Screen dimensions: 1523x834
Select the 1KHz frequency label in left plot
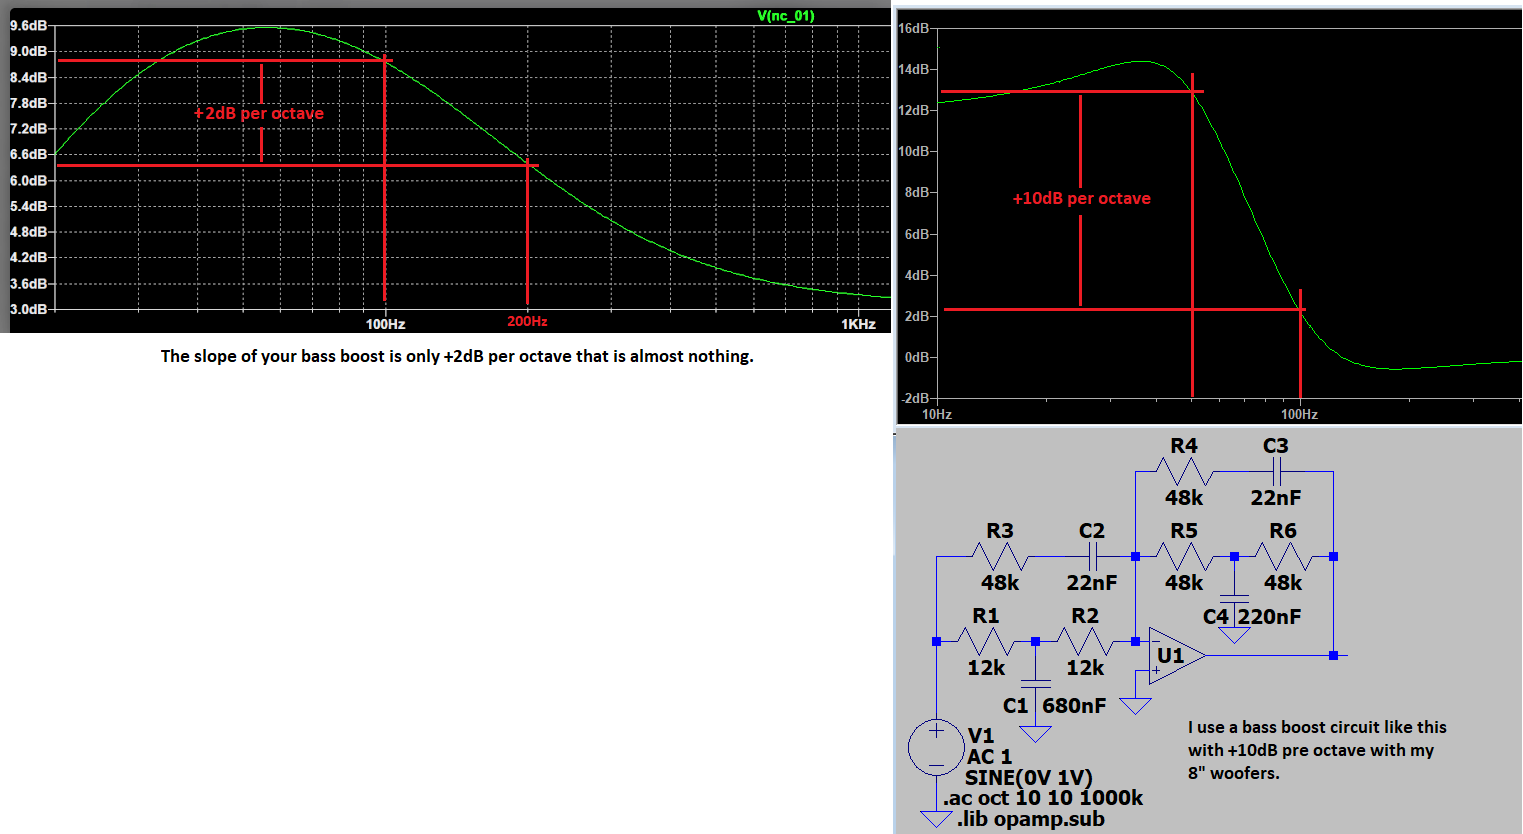pyautogui.click(x=859, y=324)
